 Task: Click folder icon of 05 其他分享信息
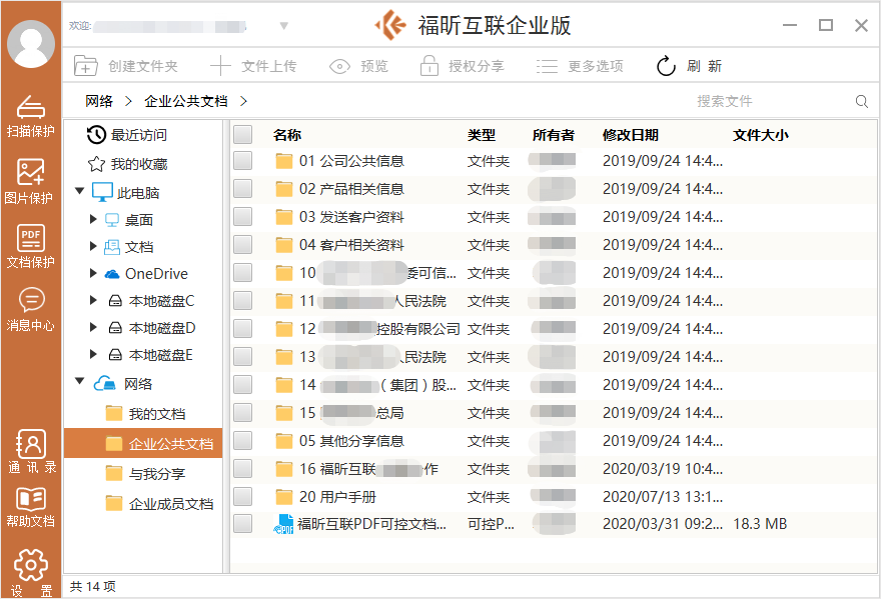(x=284, y=441)
